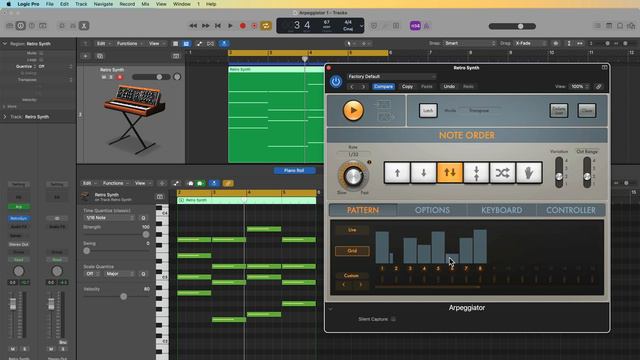
Task: Click the Compare button
Action: [383, 87]
